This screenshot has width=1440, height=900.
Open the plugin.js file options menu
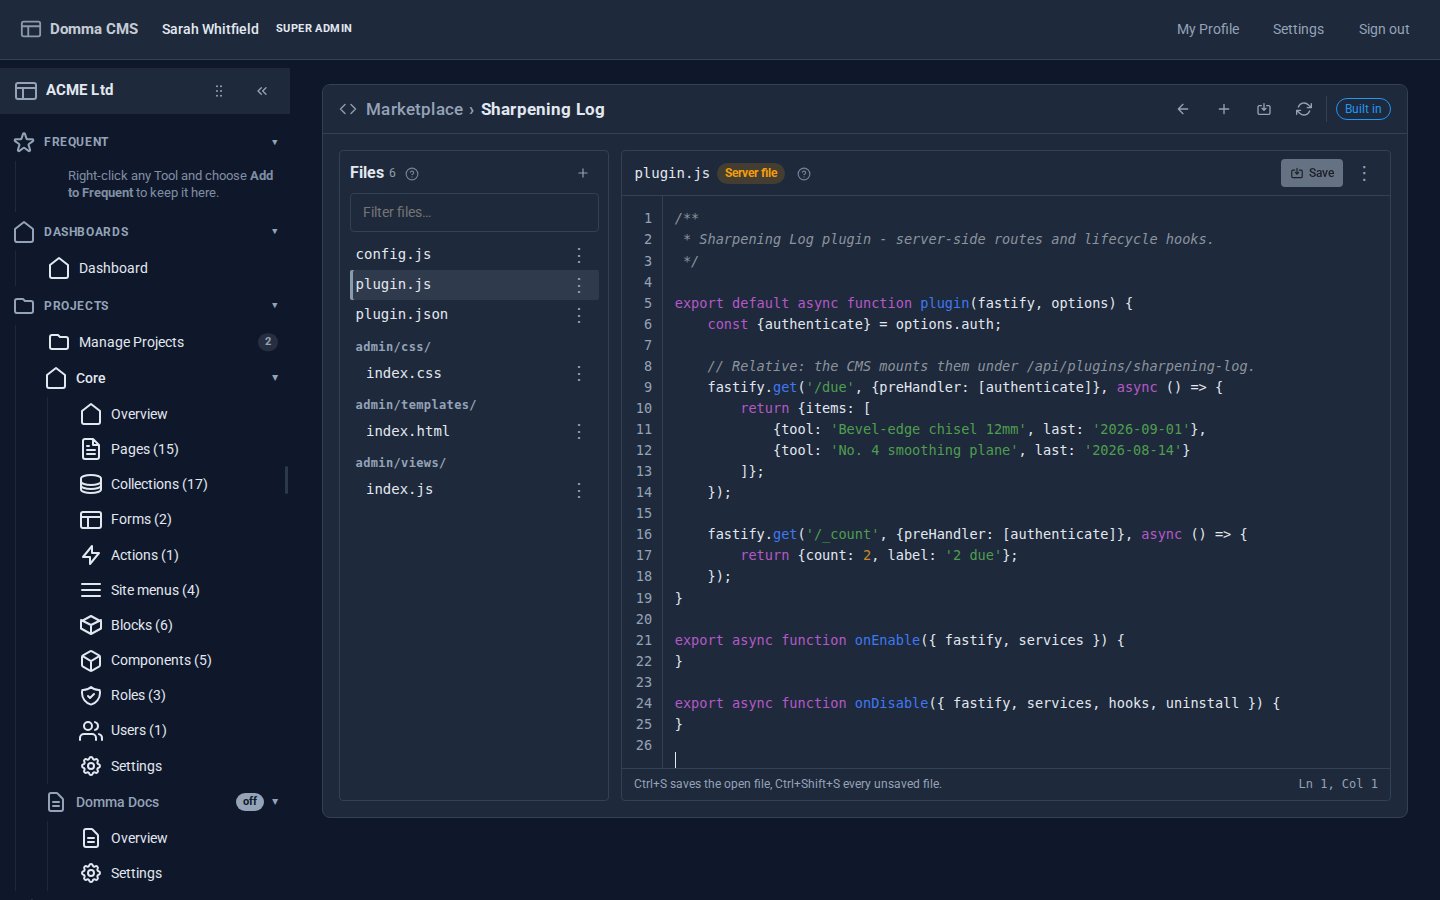click(x=579, y=285)
